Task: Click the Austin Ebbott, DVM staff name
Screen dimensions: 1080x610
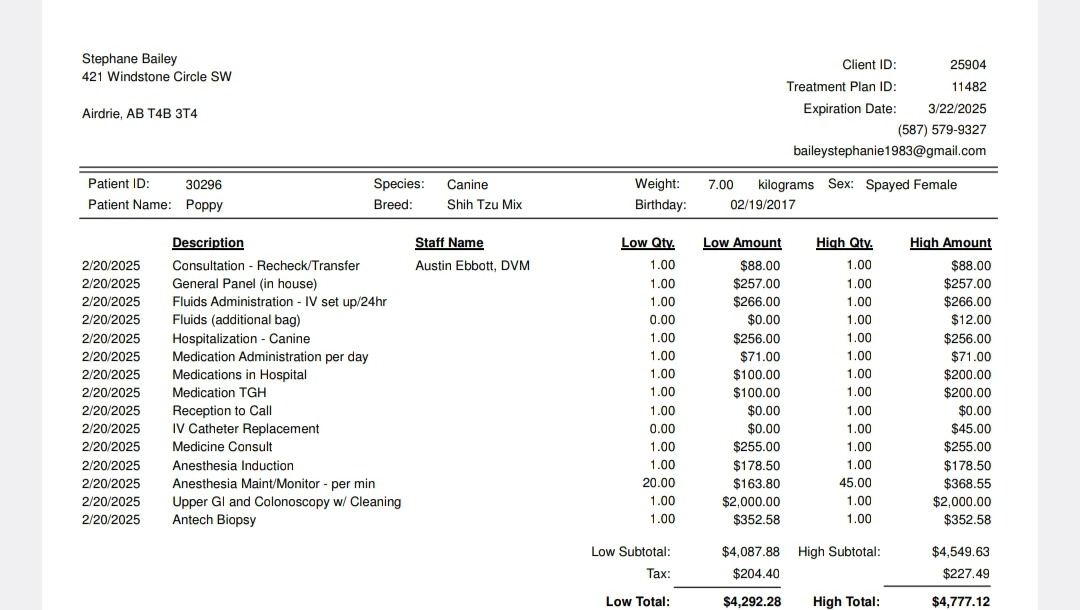Action: pos(472,266)
